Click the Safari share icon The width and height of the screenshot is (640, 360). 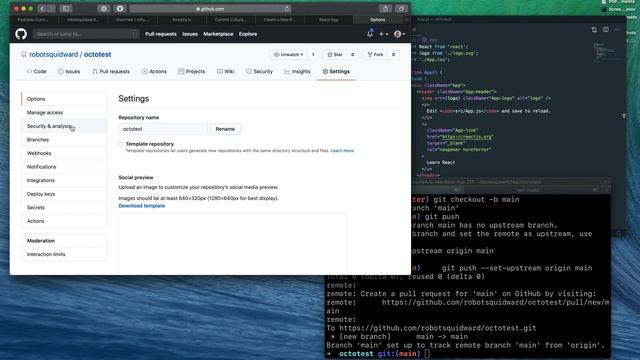385,9
